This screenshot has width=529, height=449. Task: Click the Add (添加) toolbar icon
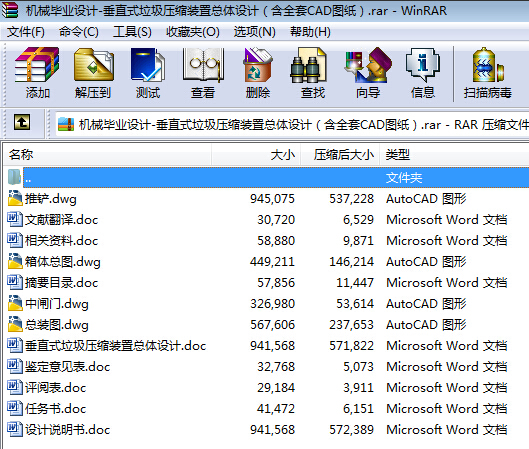[37, 64]
